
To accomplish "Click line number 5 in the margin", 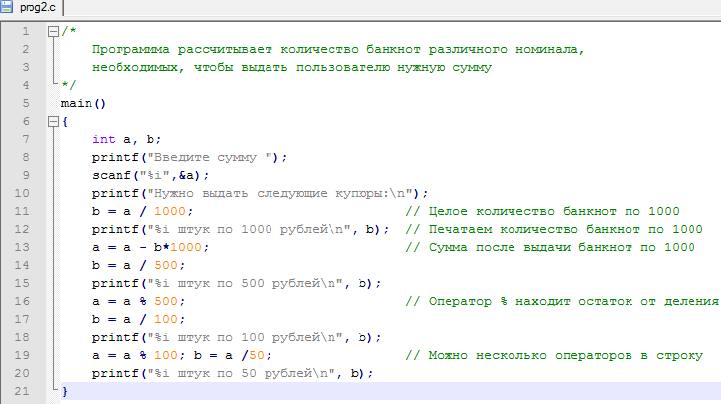I will [x=26, y=103].
